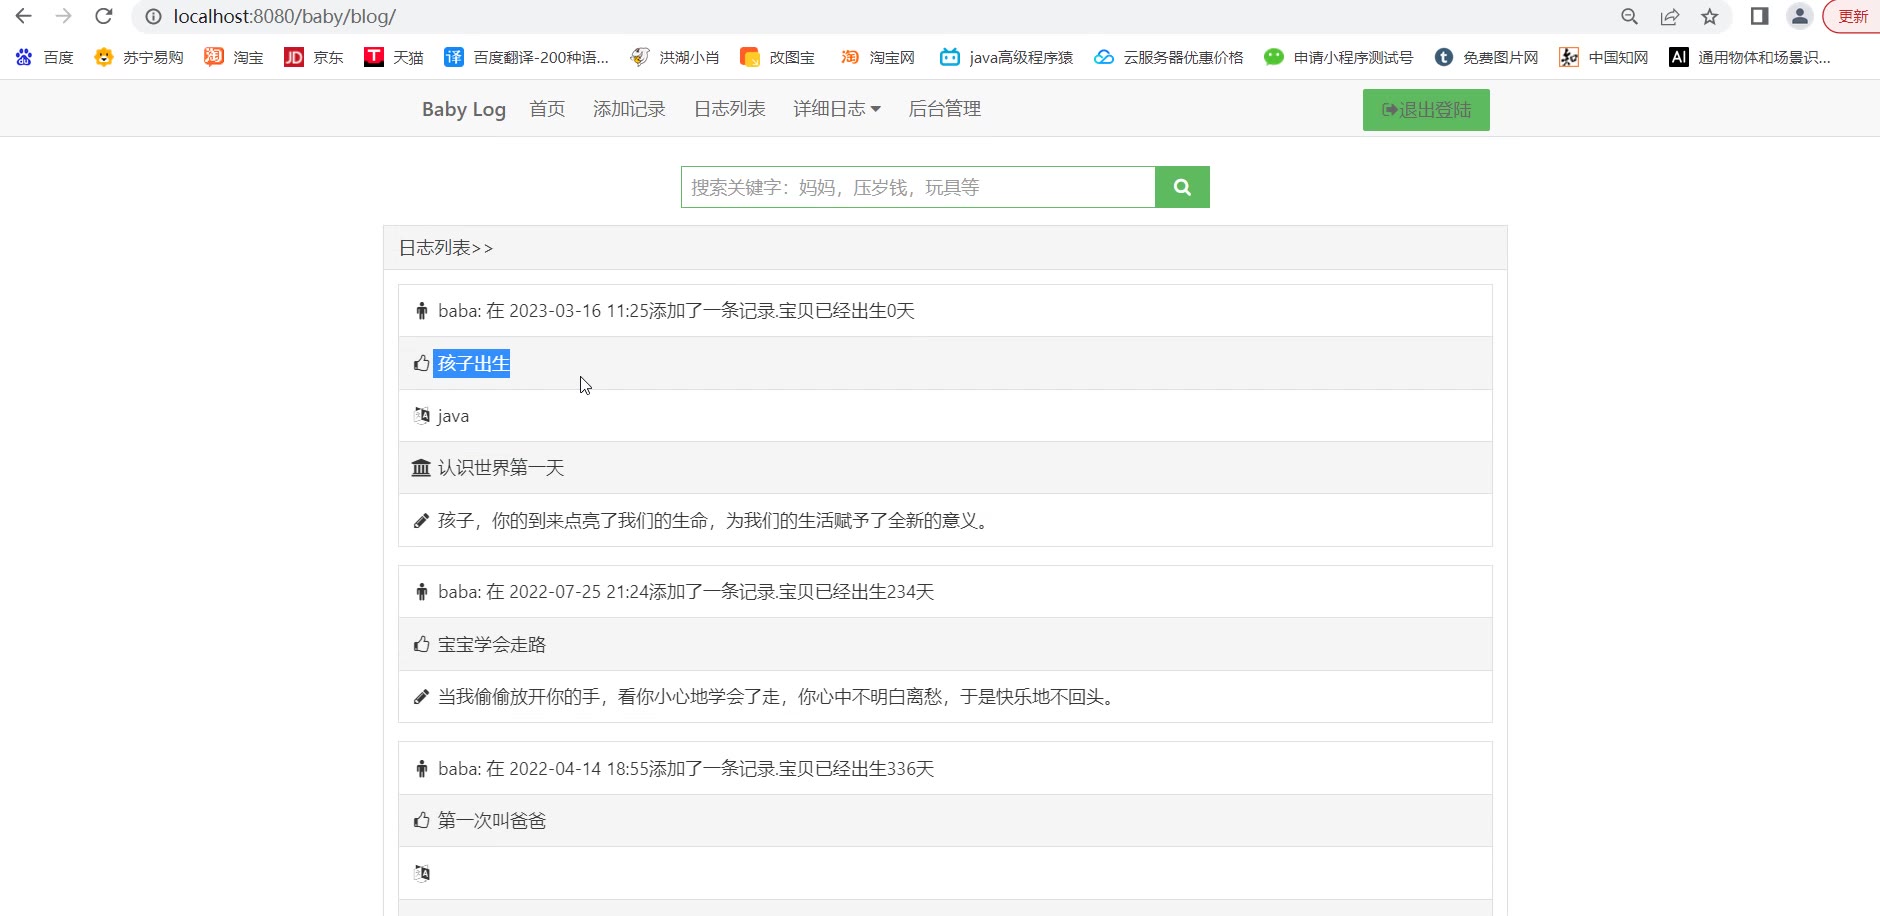Screen dimensions: 1880x916
Task: Select 添加记录 in the navbar
Action: coord(629,109)
